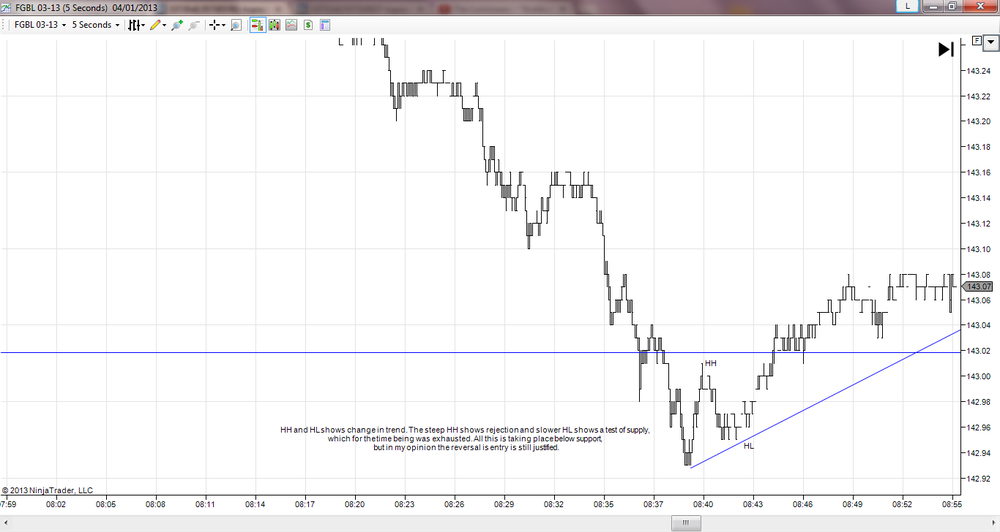Image resolution: width=1000 pixels, height=532 pixels.
Task: Click the grayed zoom out icon
Action: [194, 25]
